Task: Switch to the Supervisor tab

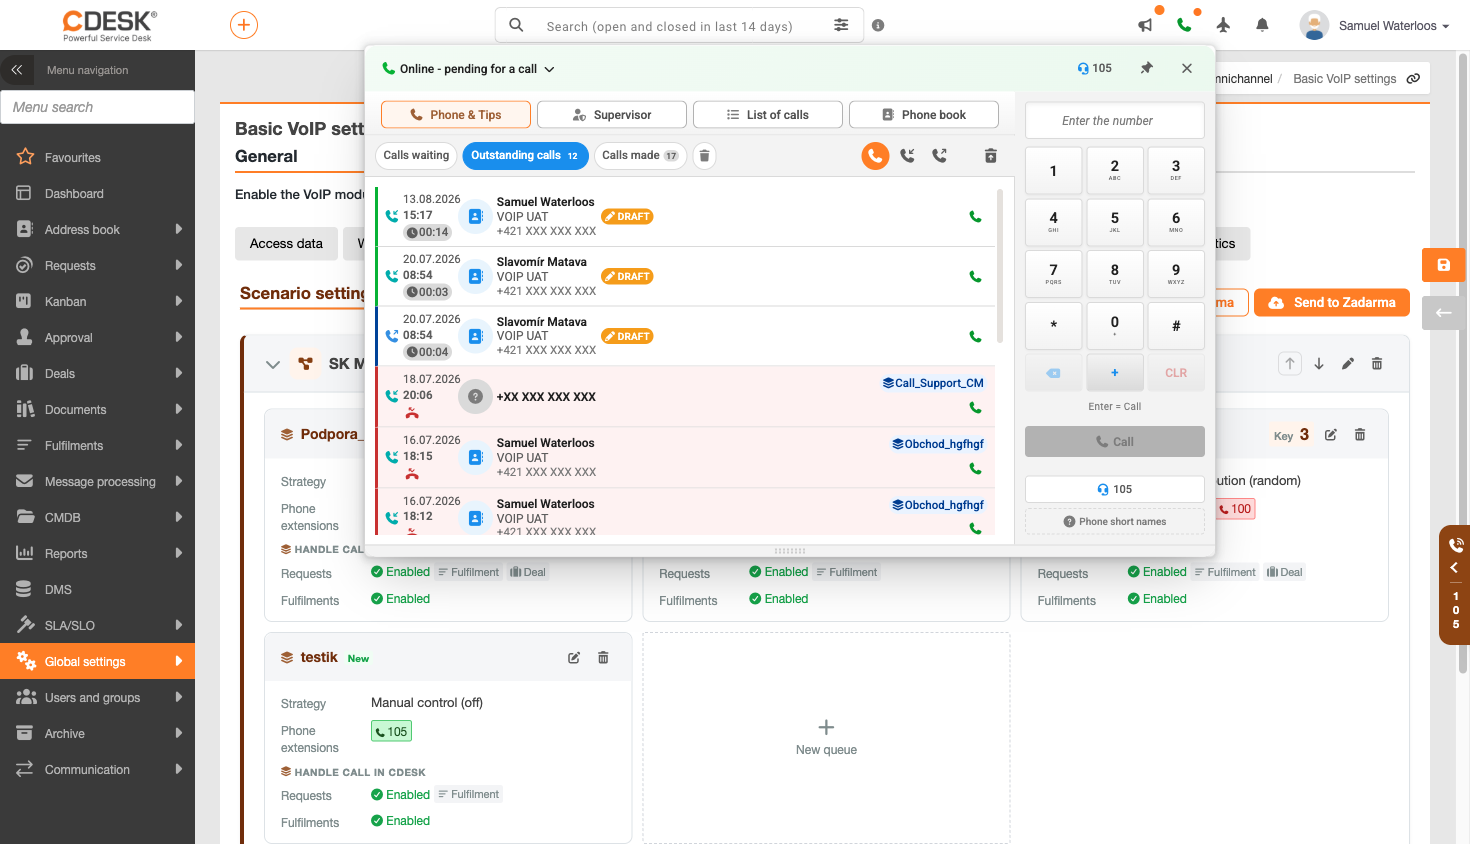Action: click(612, 115)
